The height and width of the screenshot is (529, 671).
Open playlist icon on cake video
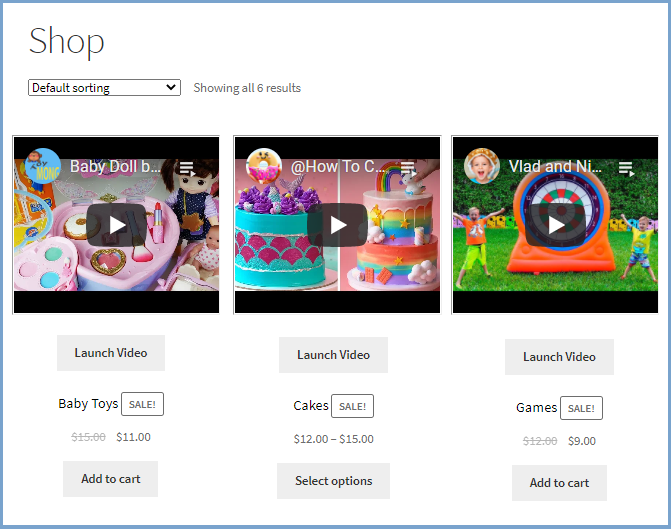pyautogui.click(x=408, y=168)
